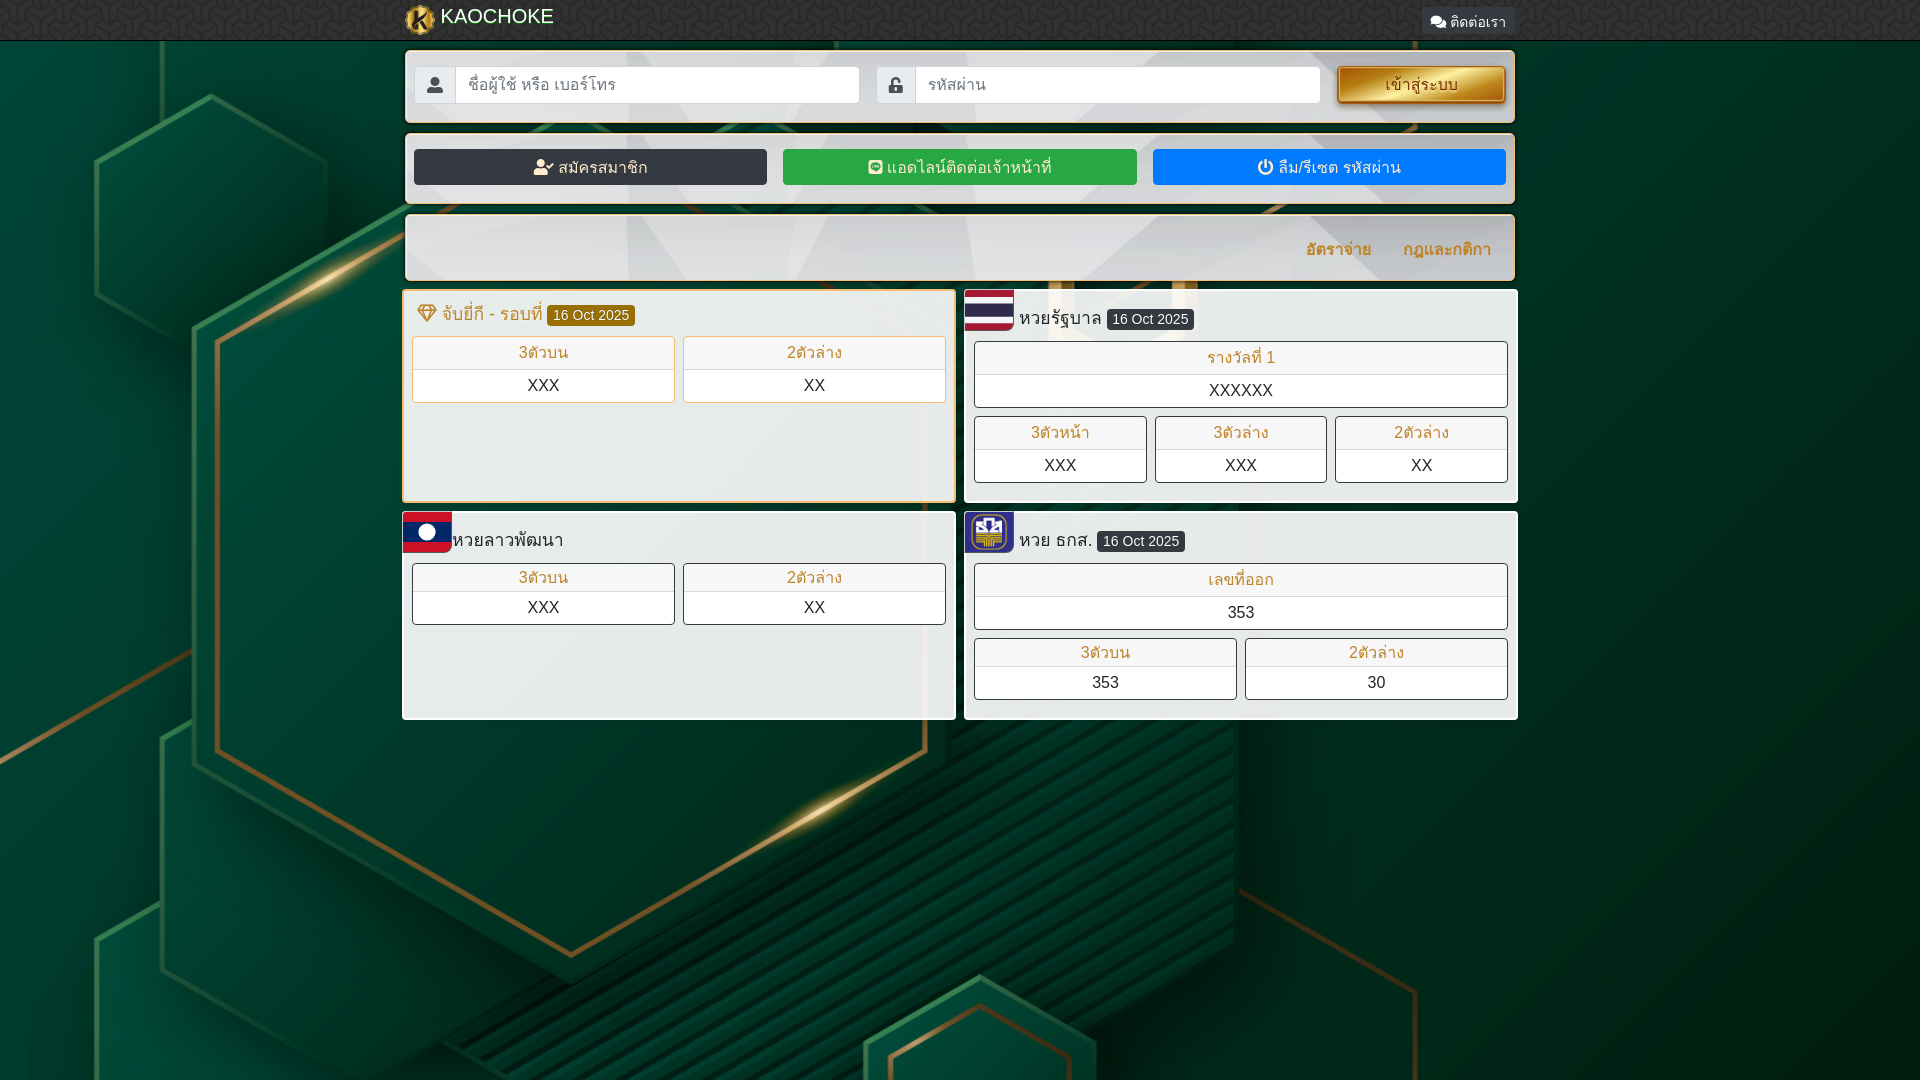1920x1080 pixels.
Task: Click the รางวัลที่ 1 result box
Action: point(1240,375)
